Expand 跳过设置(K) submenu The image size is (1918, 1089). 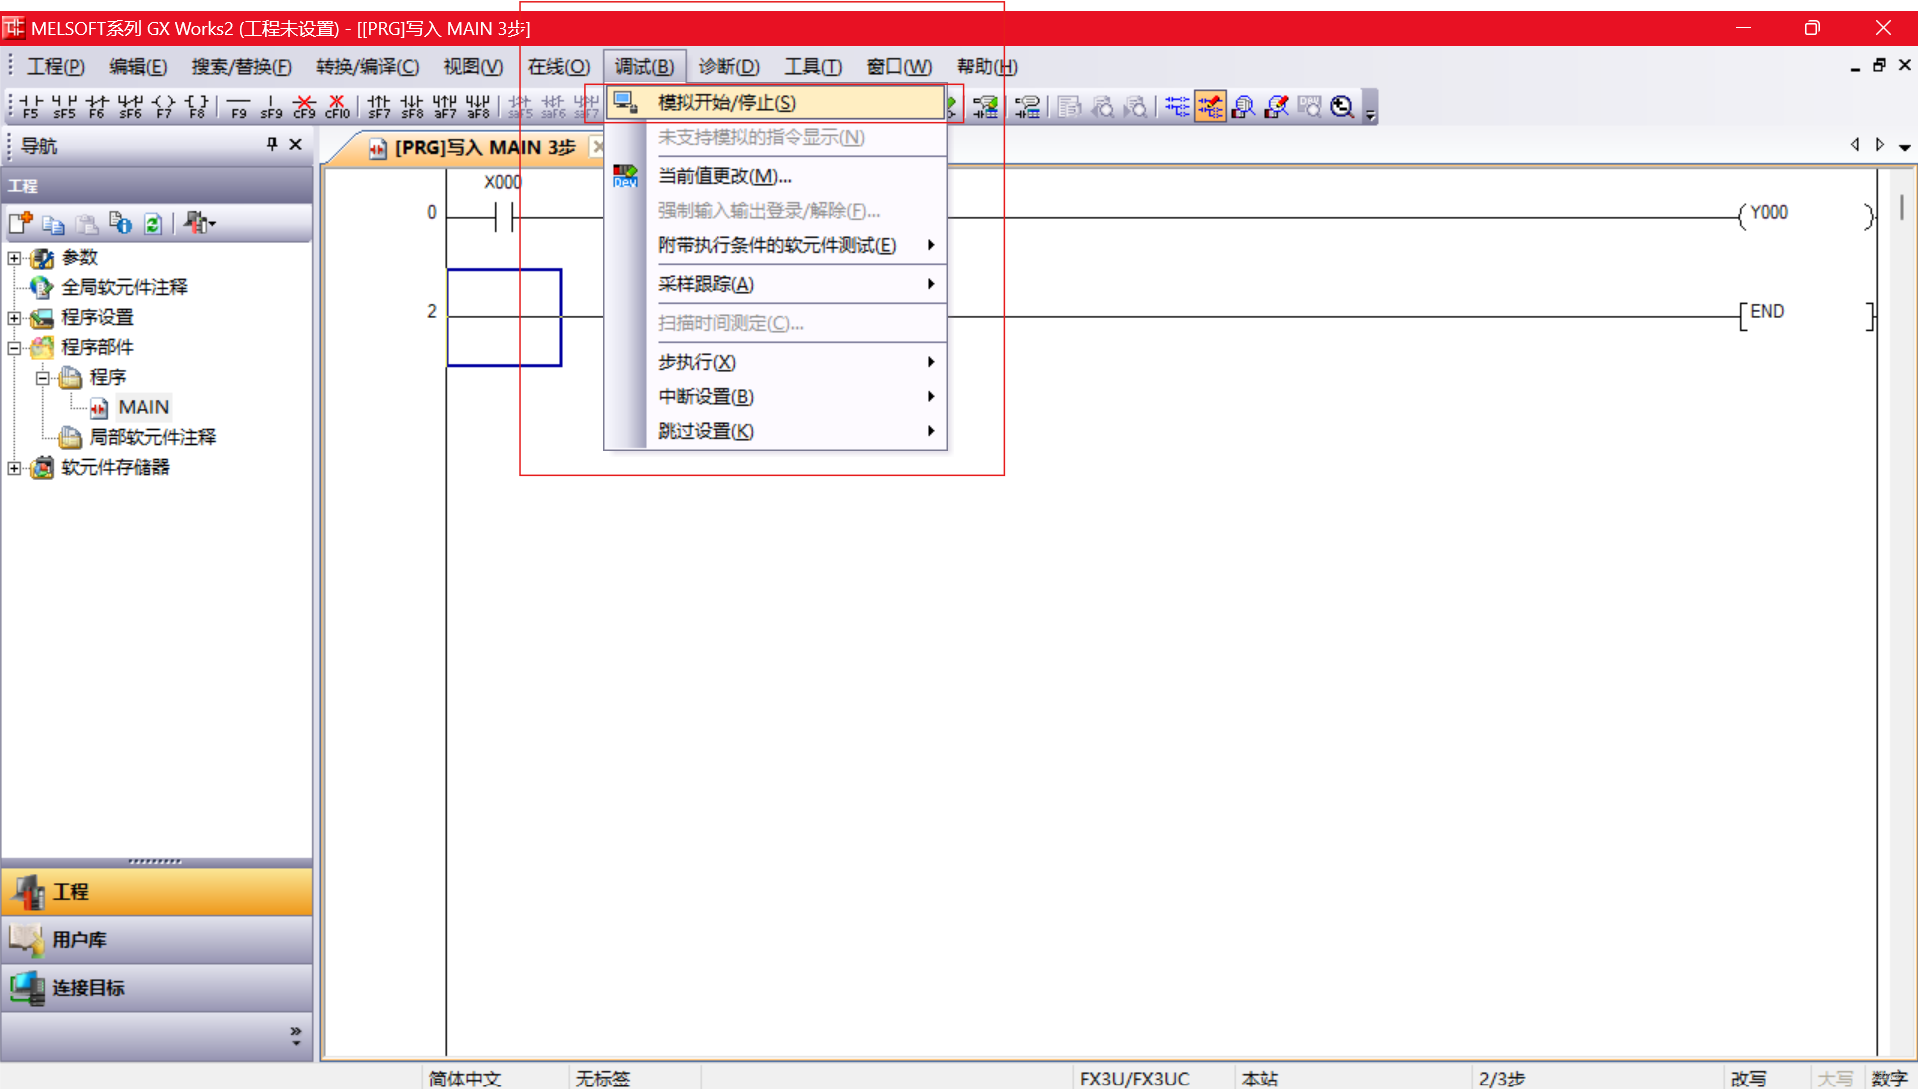pyautogui.click(x=775, y=432)
